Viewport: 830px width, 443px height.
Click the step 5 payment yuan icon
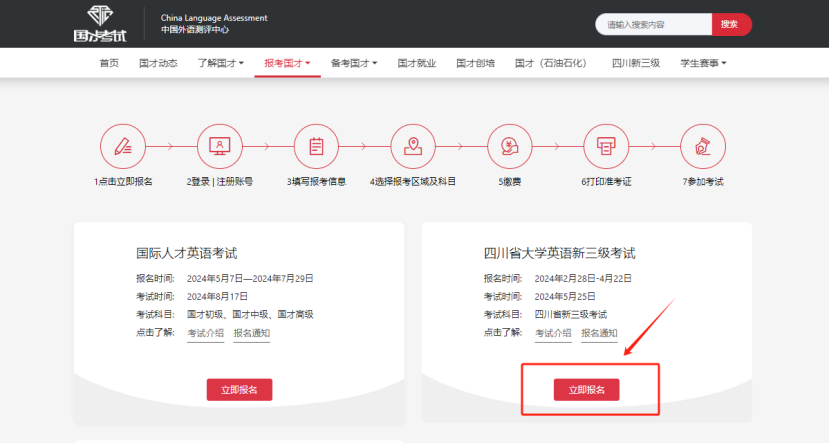coord(509,147)
